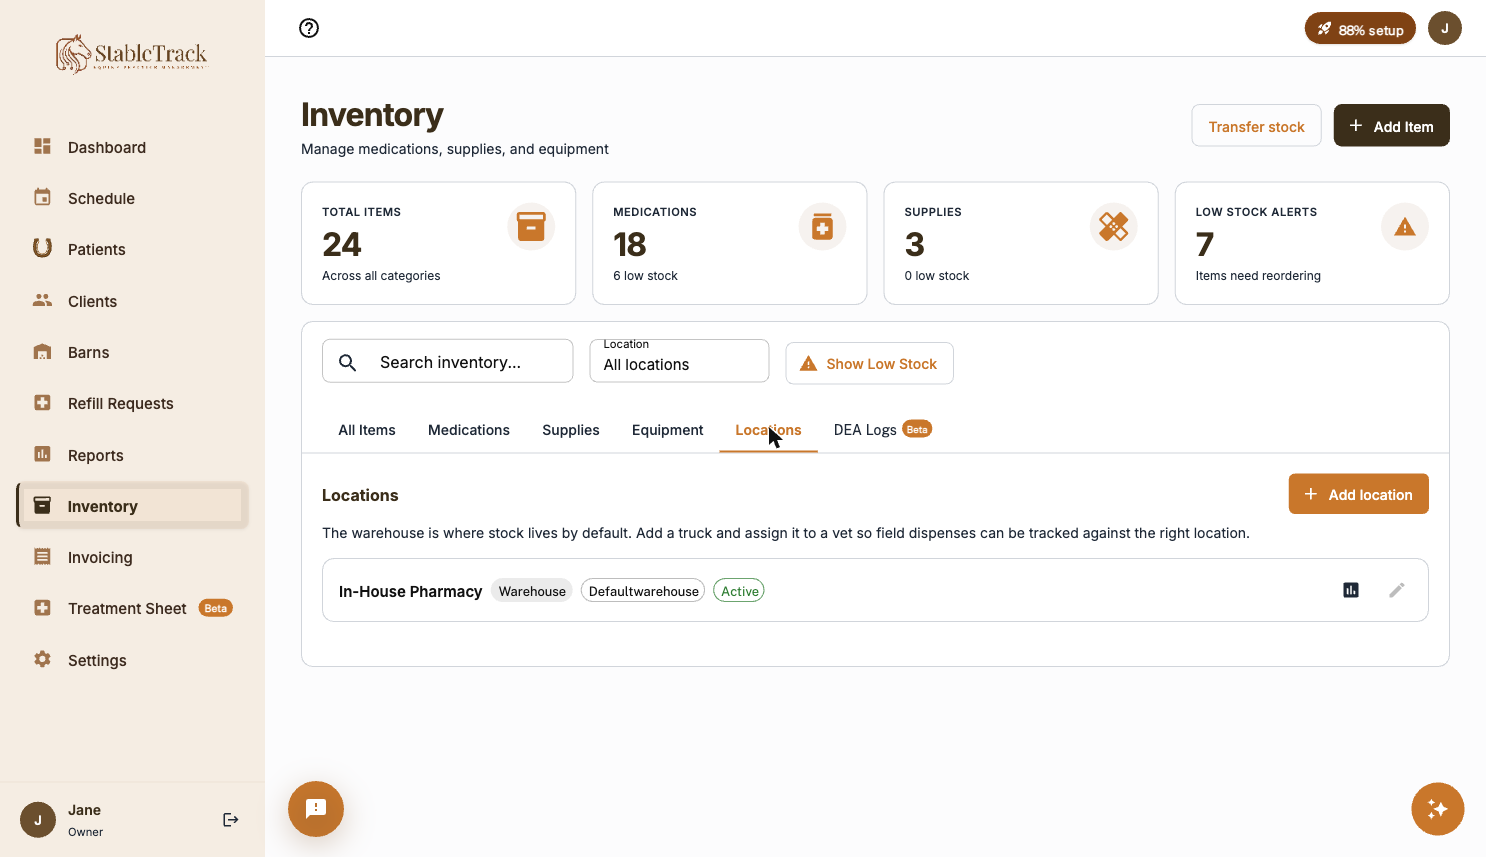Click the rocket 88% setup badge

point(1360,29)
